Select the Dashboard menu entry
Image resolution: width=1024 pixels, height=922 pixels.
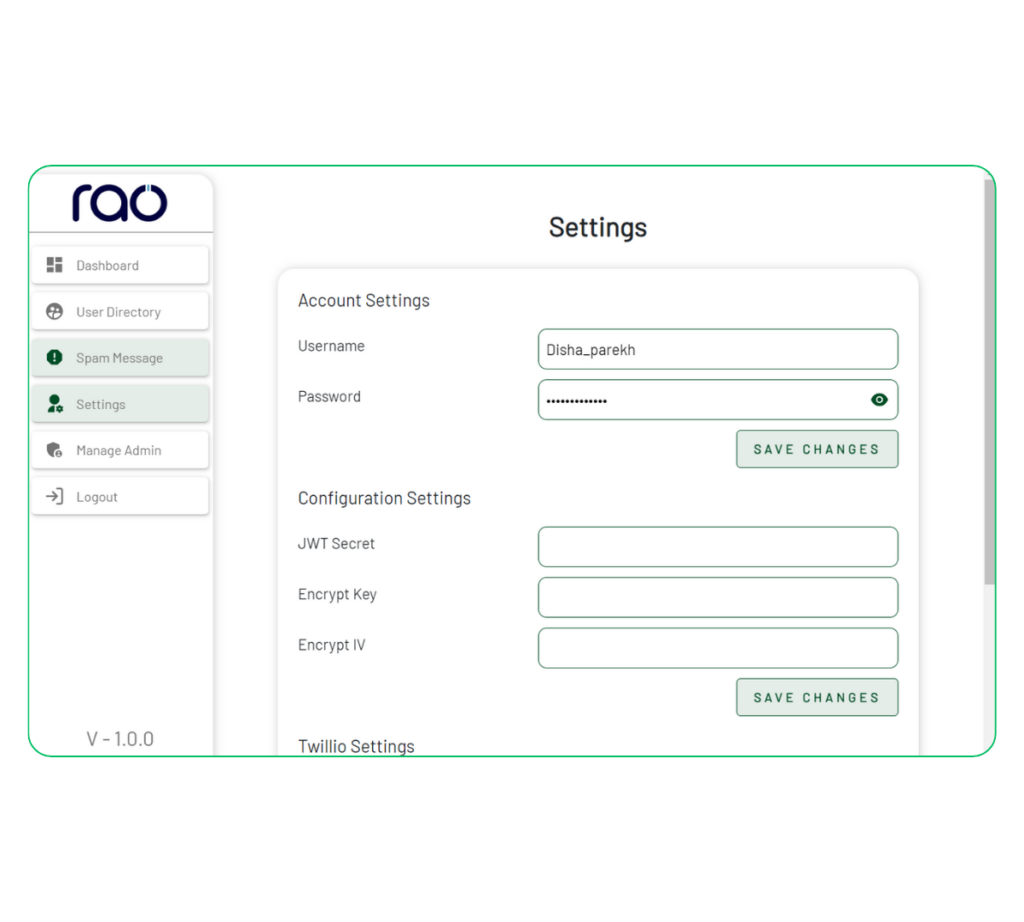tap(120, 265)
